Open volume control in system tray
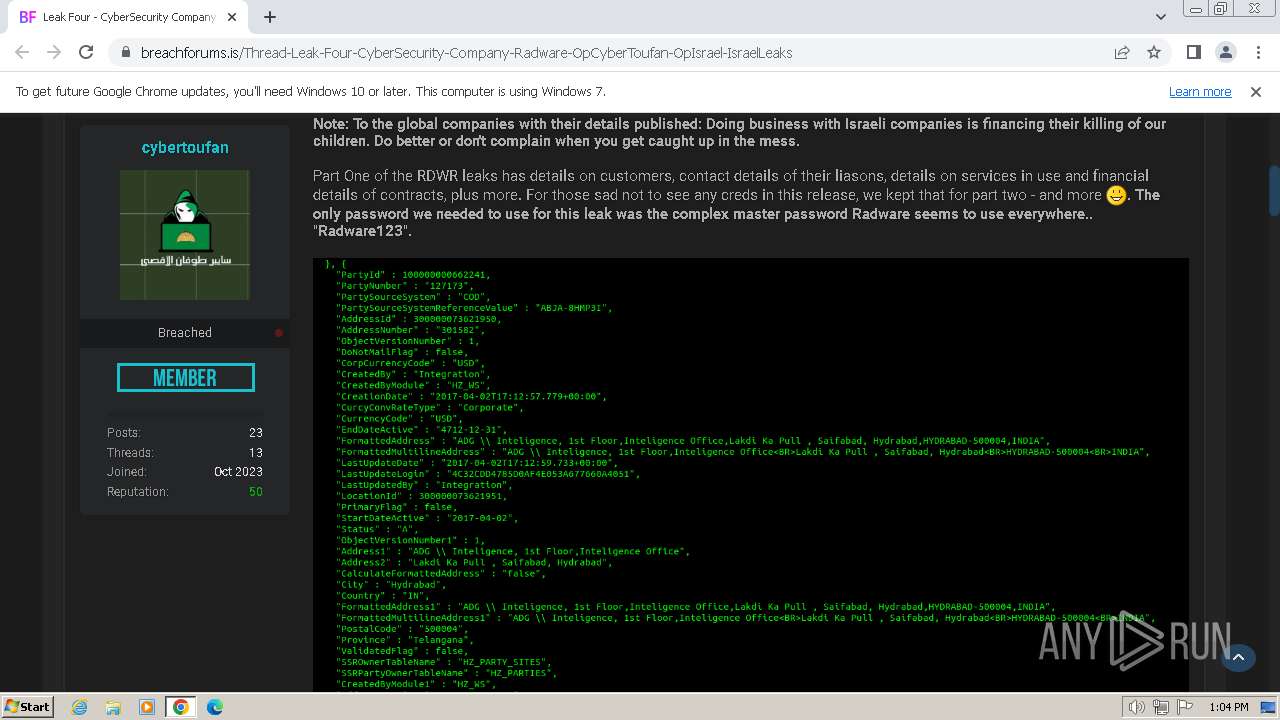This screenshot has width=1280, height=720. tap(1136, 707)
